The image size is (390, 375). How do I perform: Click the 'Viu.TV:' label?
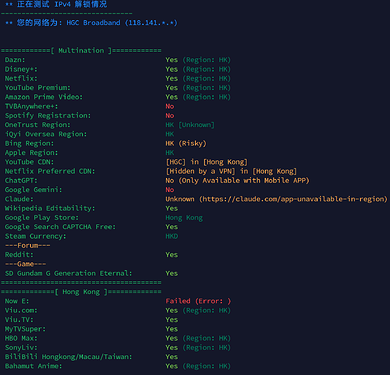pos(19,320)
